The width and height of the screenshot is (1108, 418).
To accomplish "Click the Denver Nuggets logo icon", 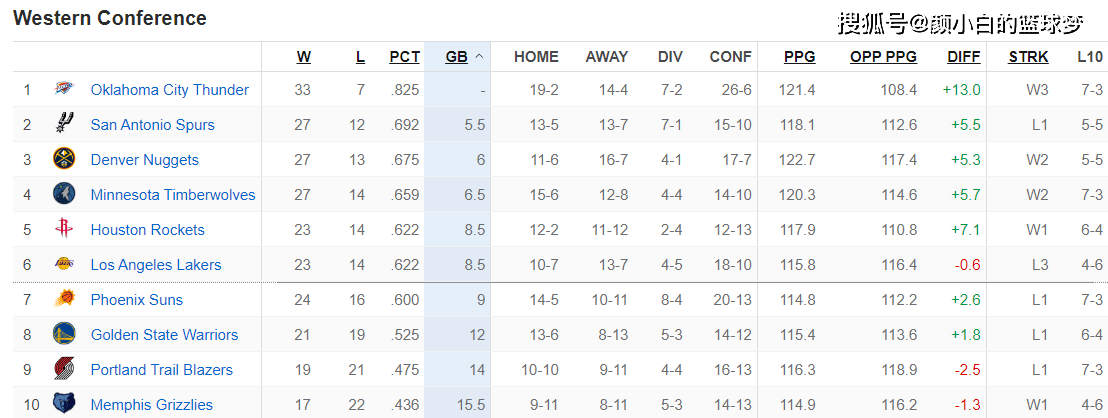I will 64,160.
